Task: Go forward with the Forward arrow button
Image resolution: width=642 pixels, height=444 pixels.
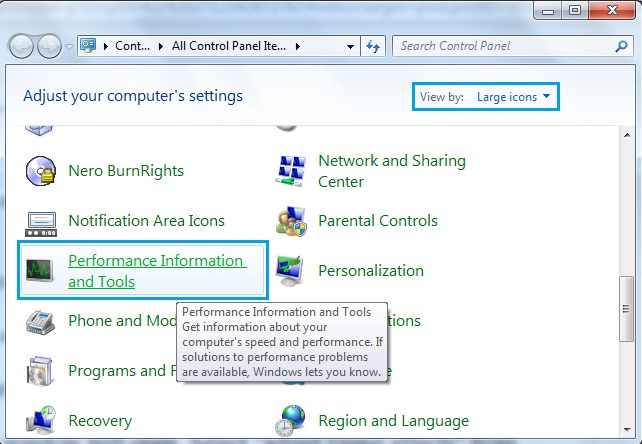Action: pos(49,46)
